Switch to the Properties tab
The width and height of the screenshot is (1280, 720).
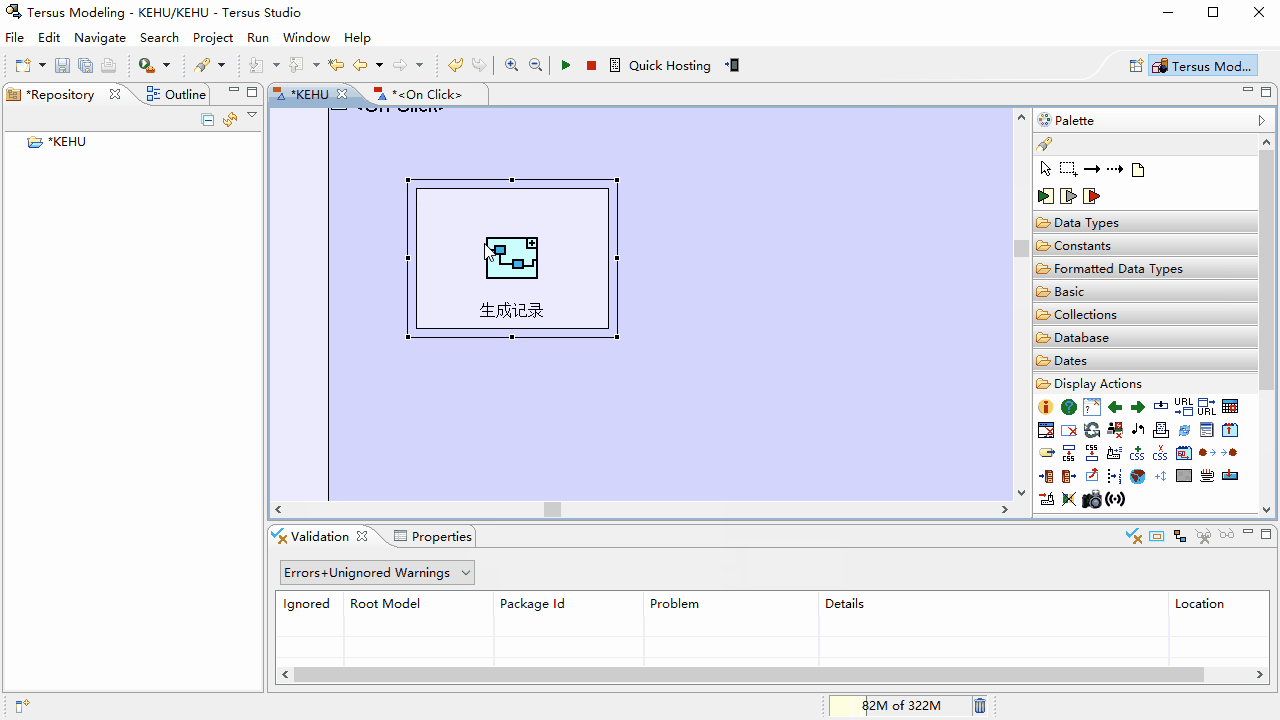(x=432, y=536)
